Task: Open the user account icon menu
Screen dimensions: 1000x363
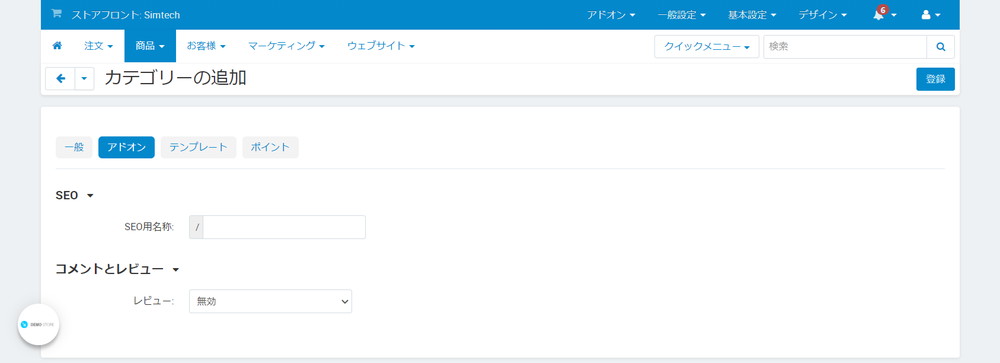Action: pos(931,15)
